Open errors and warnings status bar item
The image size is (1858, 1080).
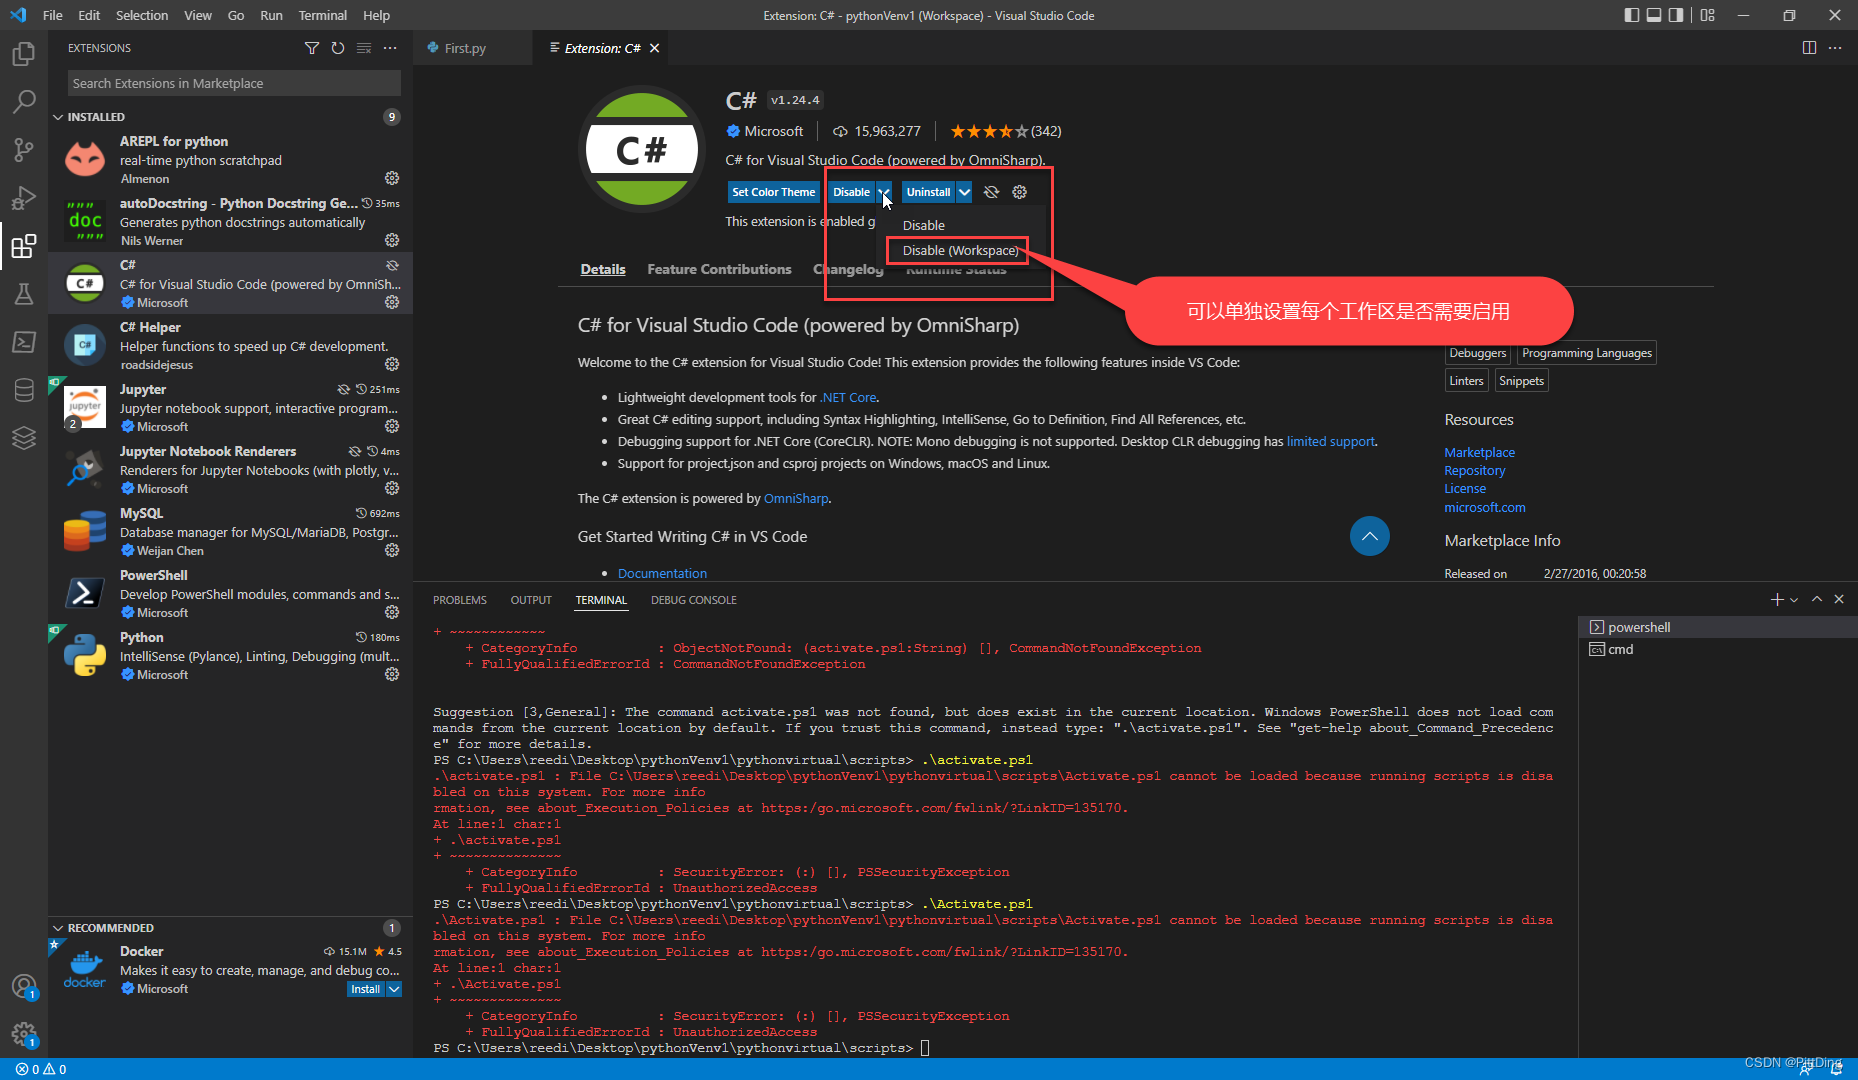click(x=41, y=1069)
